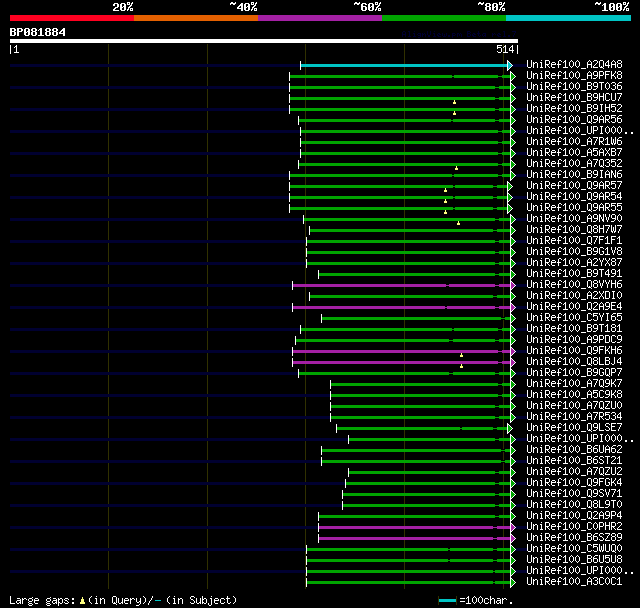
Task: Open the UniRef100_A2Q4A8 hit label
Action: (574, 65)
